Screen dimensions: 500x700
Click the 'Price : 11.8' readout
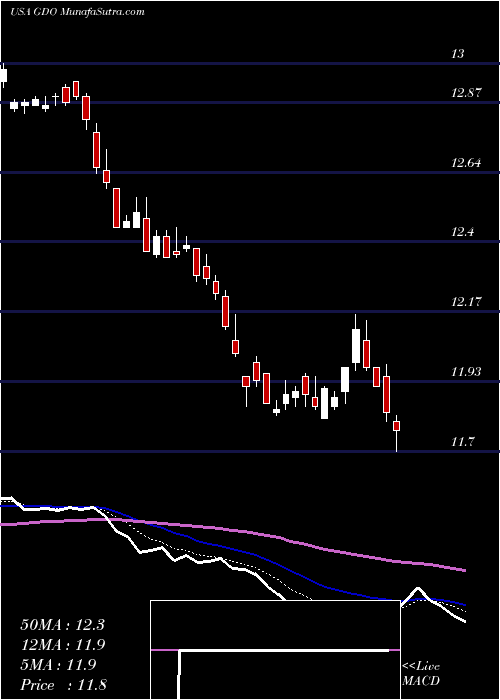(63, 685)
